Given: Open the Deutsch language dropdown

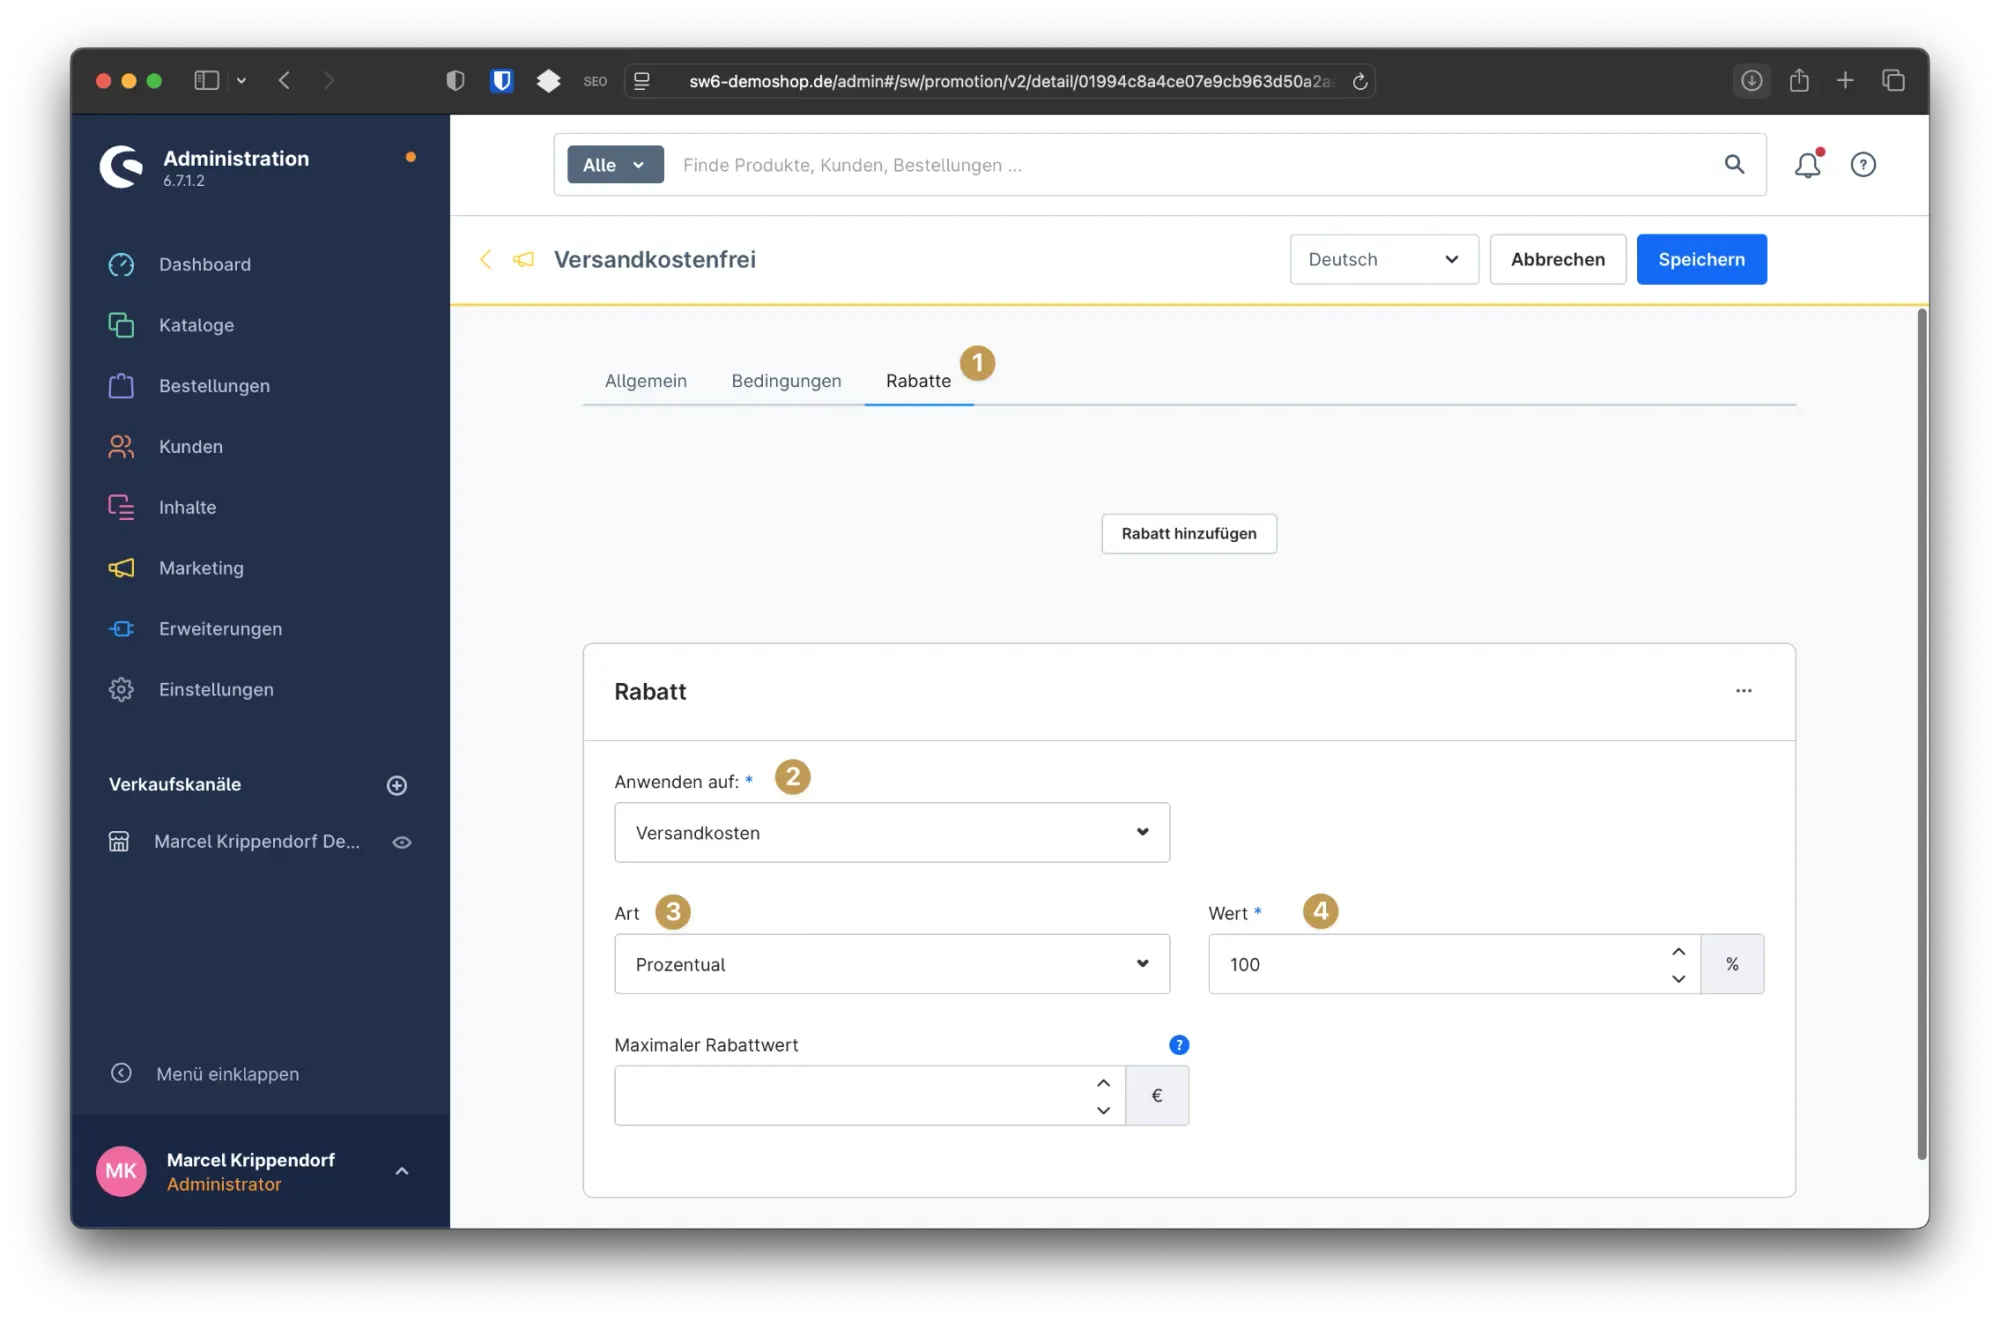Looking at the screenshot, I should (x=1383, y=259).
